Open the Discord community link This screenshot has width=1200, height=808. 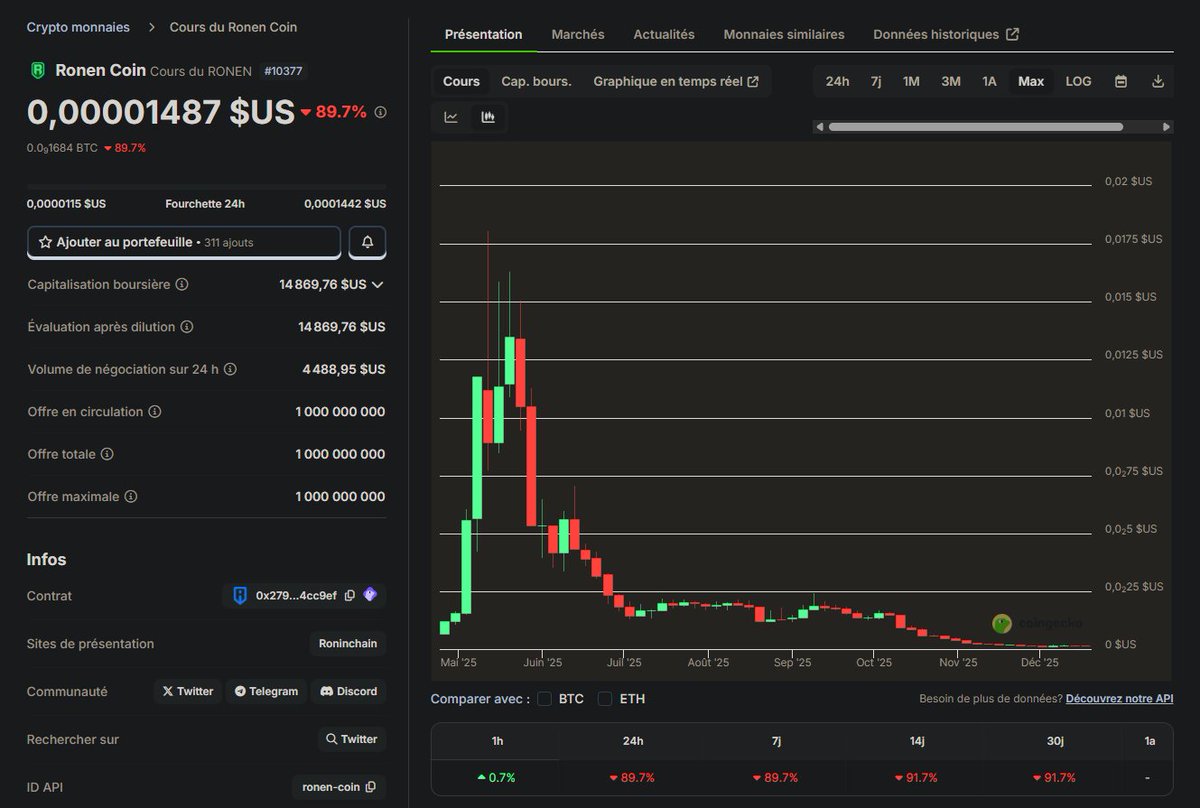[349, 691]
